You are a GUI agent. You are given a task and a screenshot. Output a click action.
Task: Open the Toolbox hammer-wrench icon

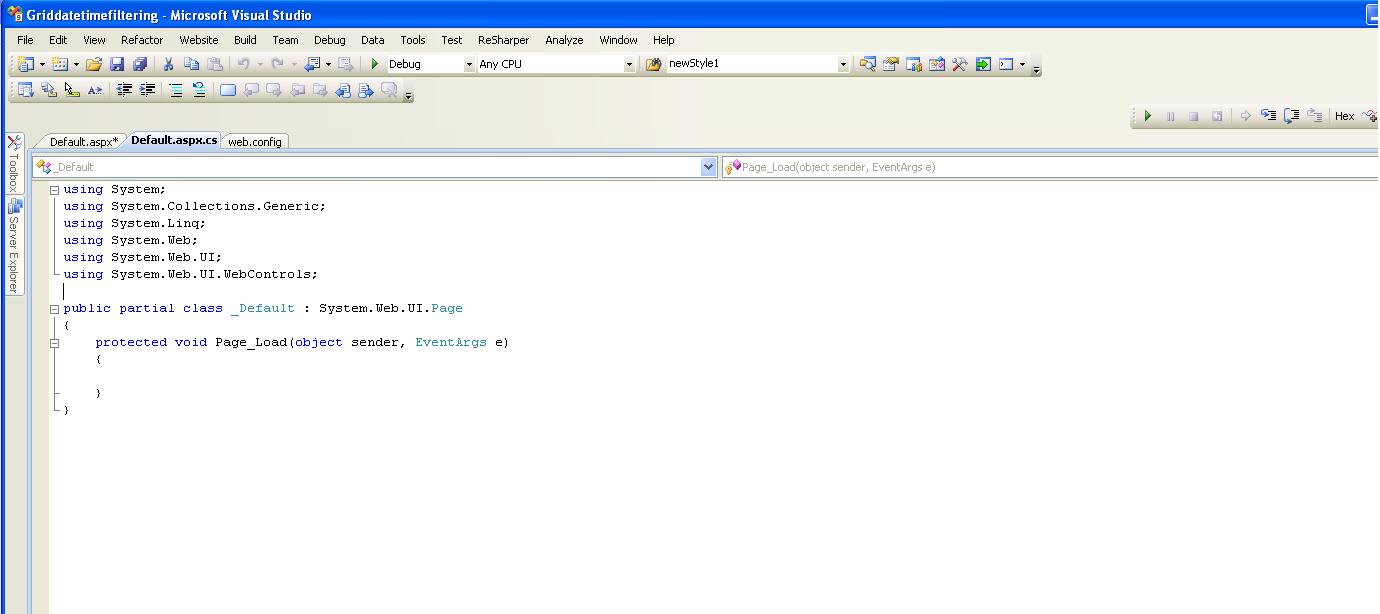pos(960,64)
